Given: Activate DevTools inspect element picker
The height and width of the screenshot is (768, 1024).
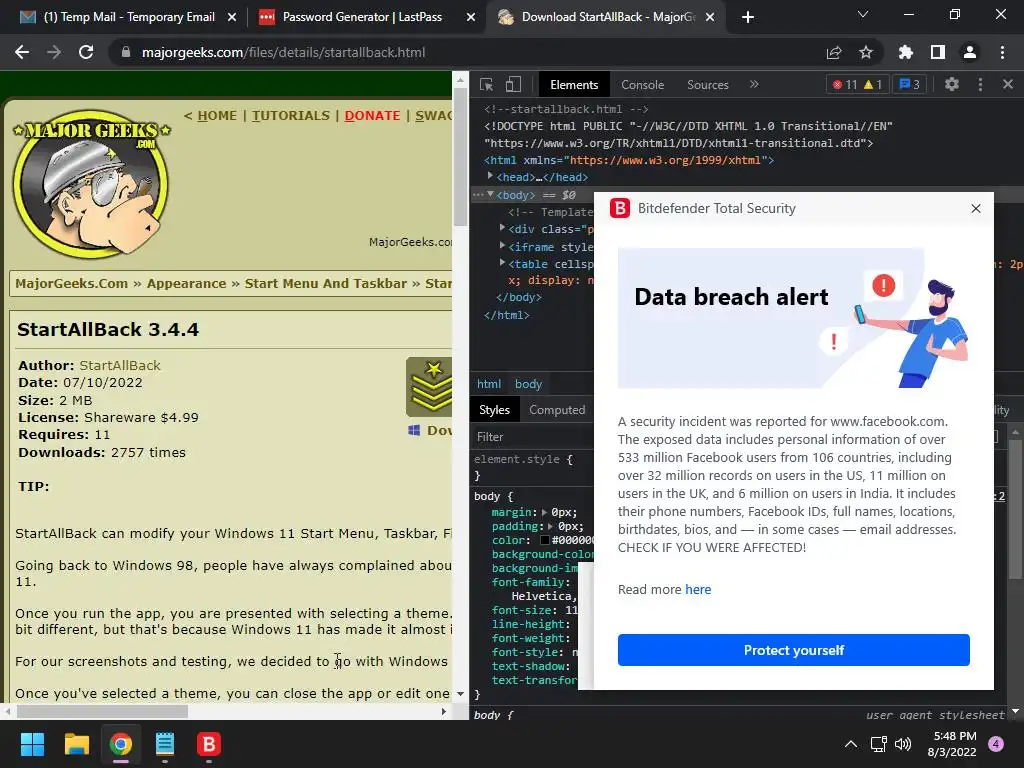Looking at the screenshot, I should coord(487,84).
